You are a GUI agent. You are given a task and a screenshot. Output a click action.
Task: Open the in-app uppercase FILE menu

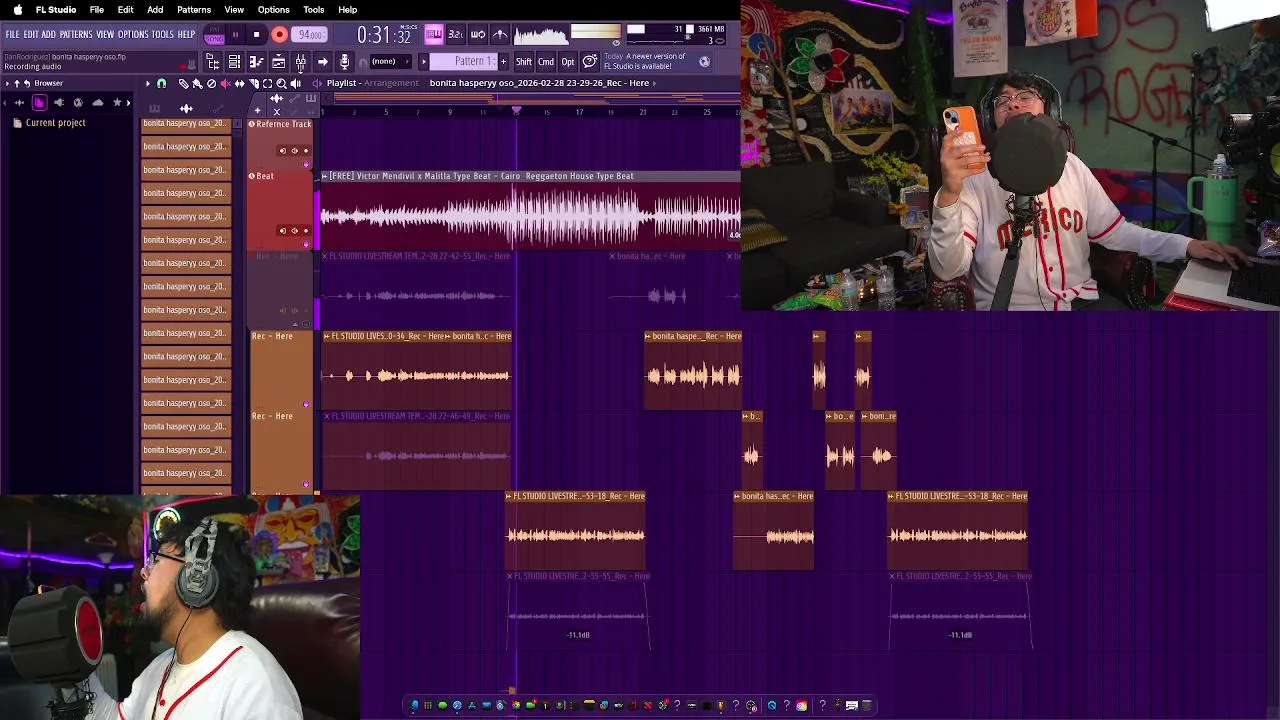tap(12, 35)
